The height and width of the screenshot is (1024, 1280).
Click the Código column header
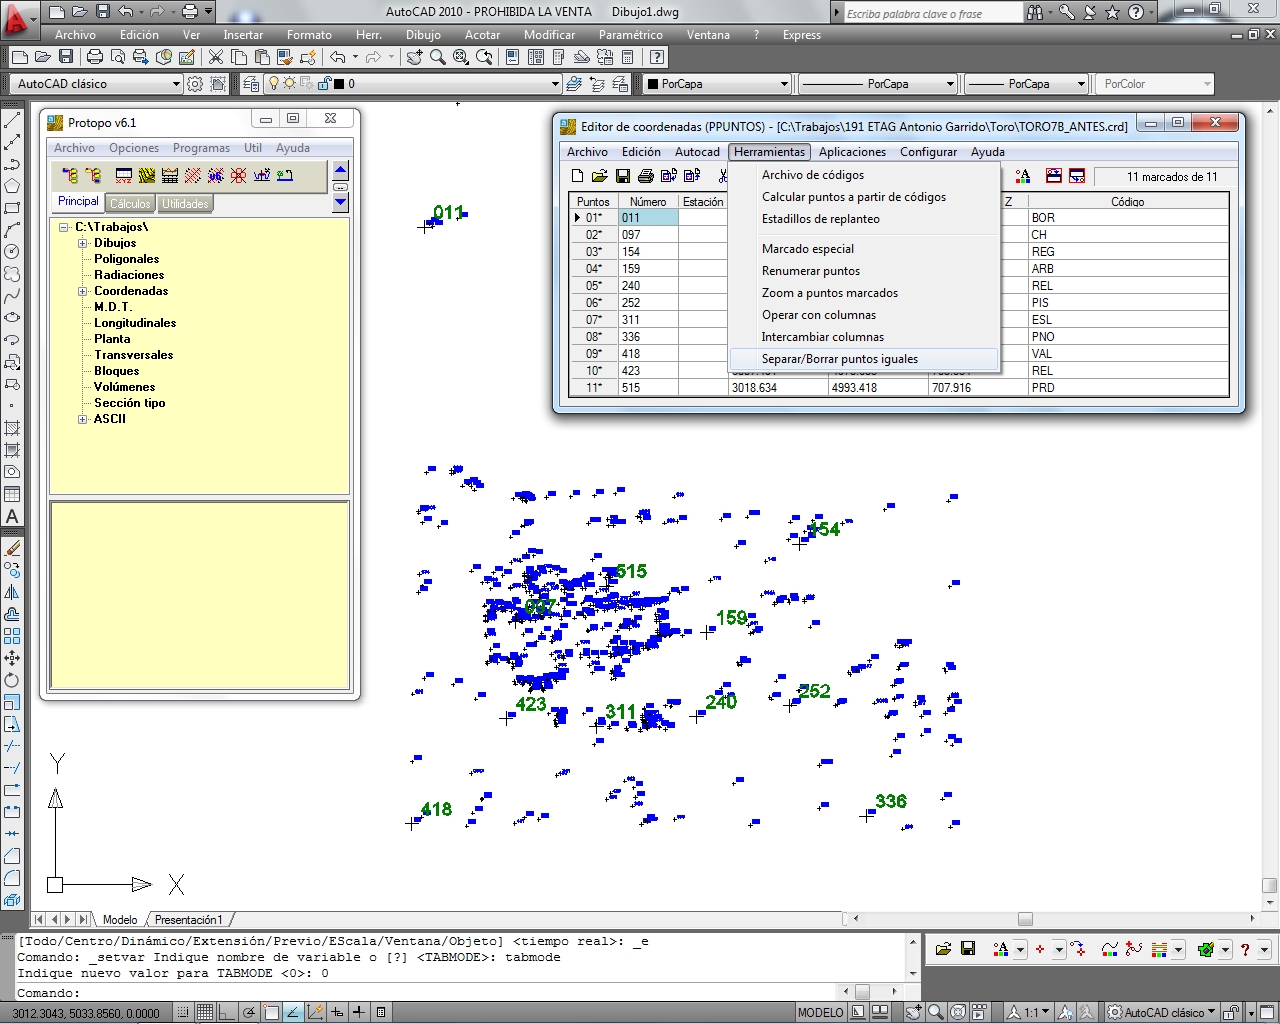pos(1127,201)
